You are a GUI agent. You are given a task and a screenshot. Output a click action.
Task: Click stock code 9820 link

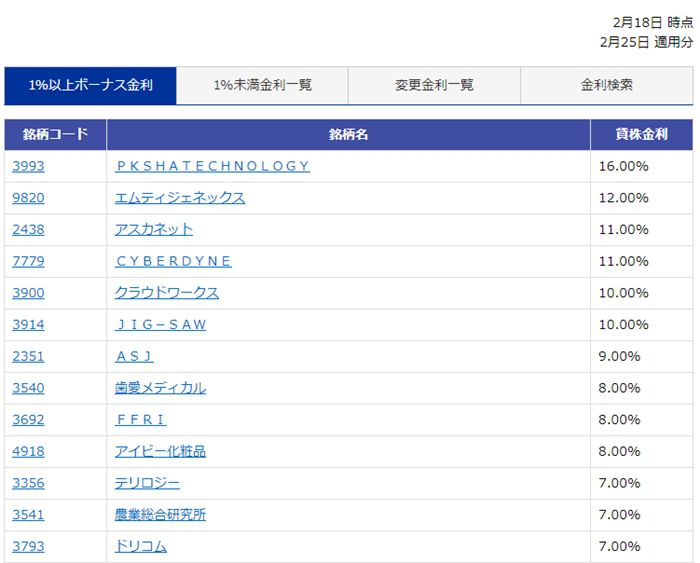coord(28,198)
